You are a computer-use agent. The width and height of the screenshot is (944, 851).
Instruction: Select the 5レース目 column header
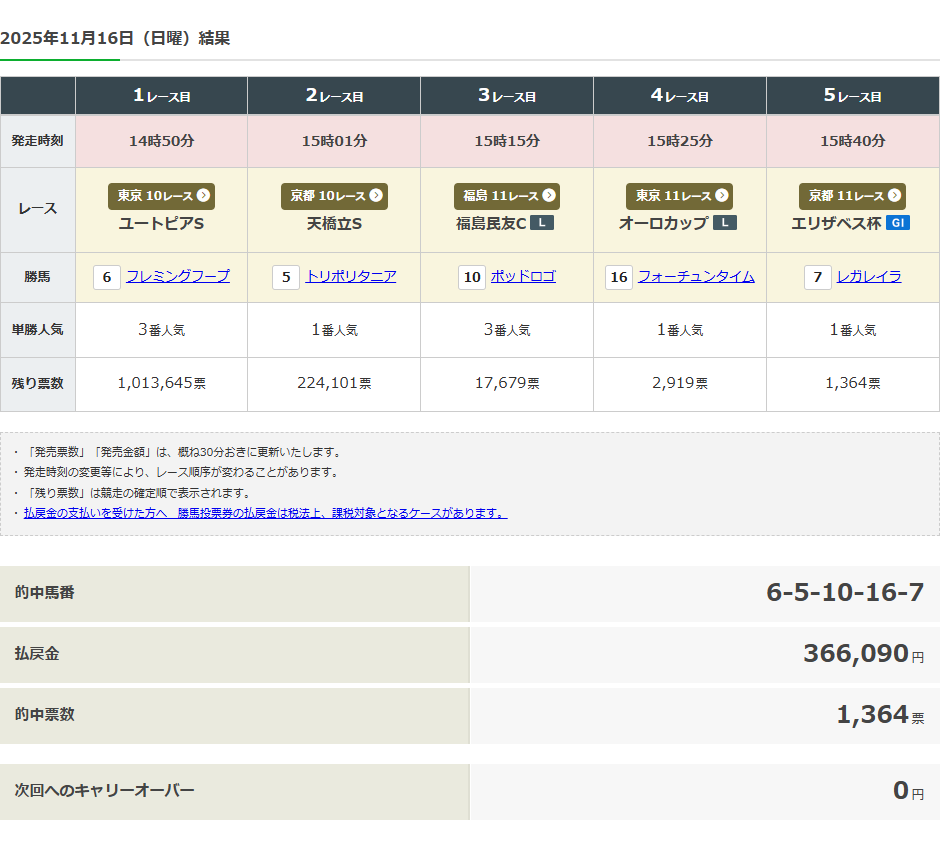(x=852, y=96)
